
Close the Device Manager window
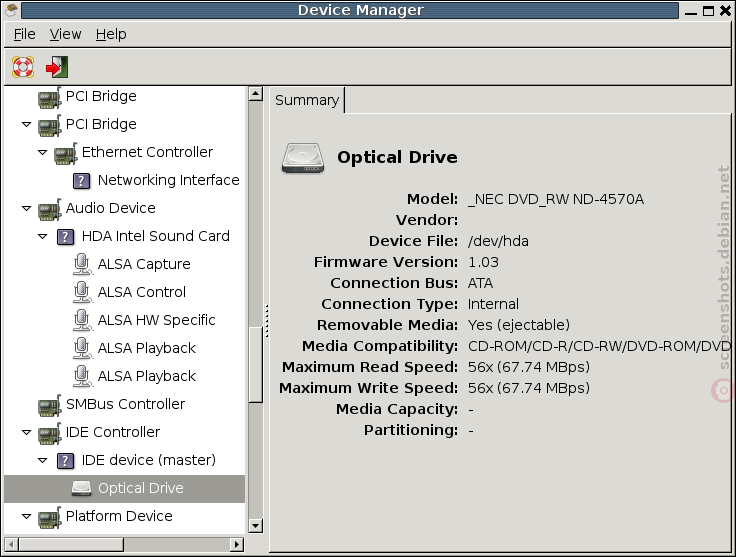click(726, 11)
